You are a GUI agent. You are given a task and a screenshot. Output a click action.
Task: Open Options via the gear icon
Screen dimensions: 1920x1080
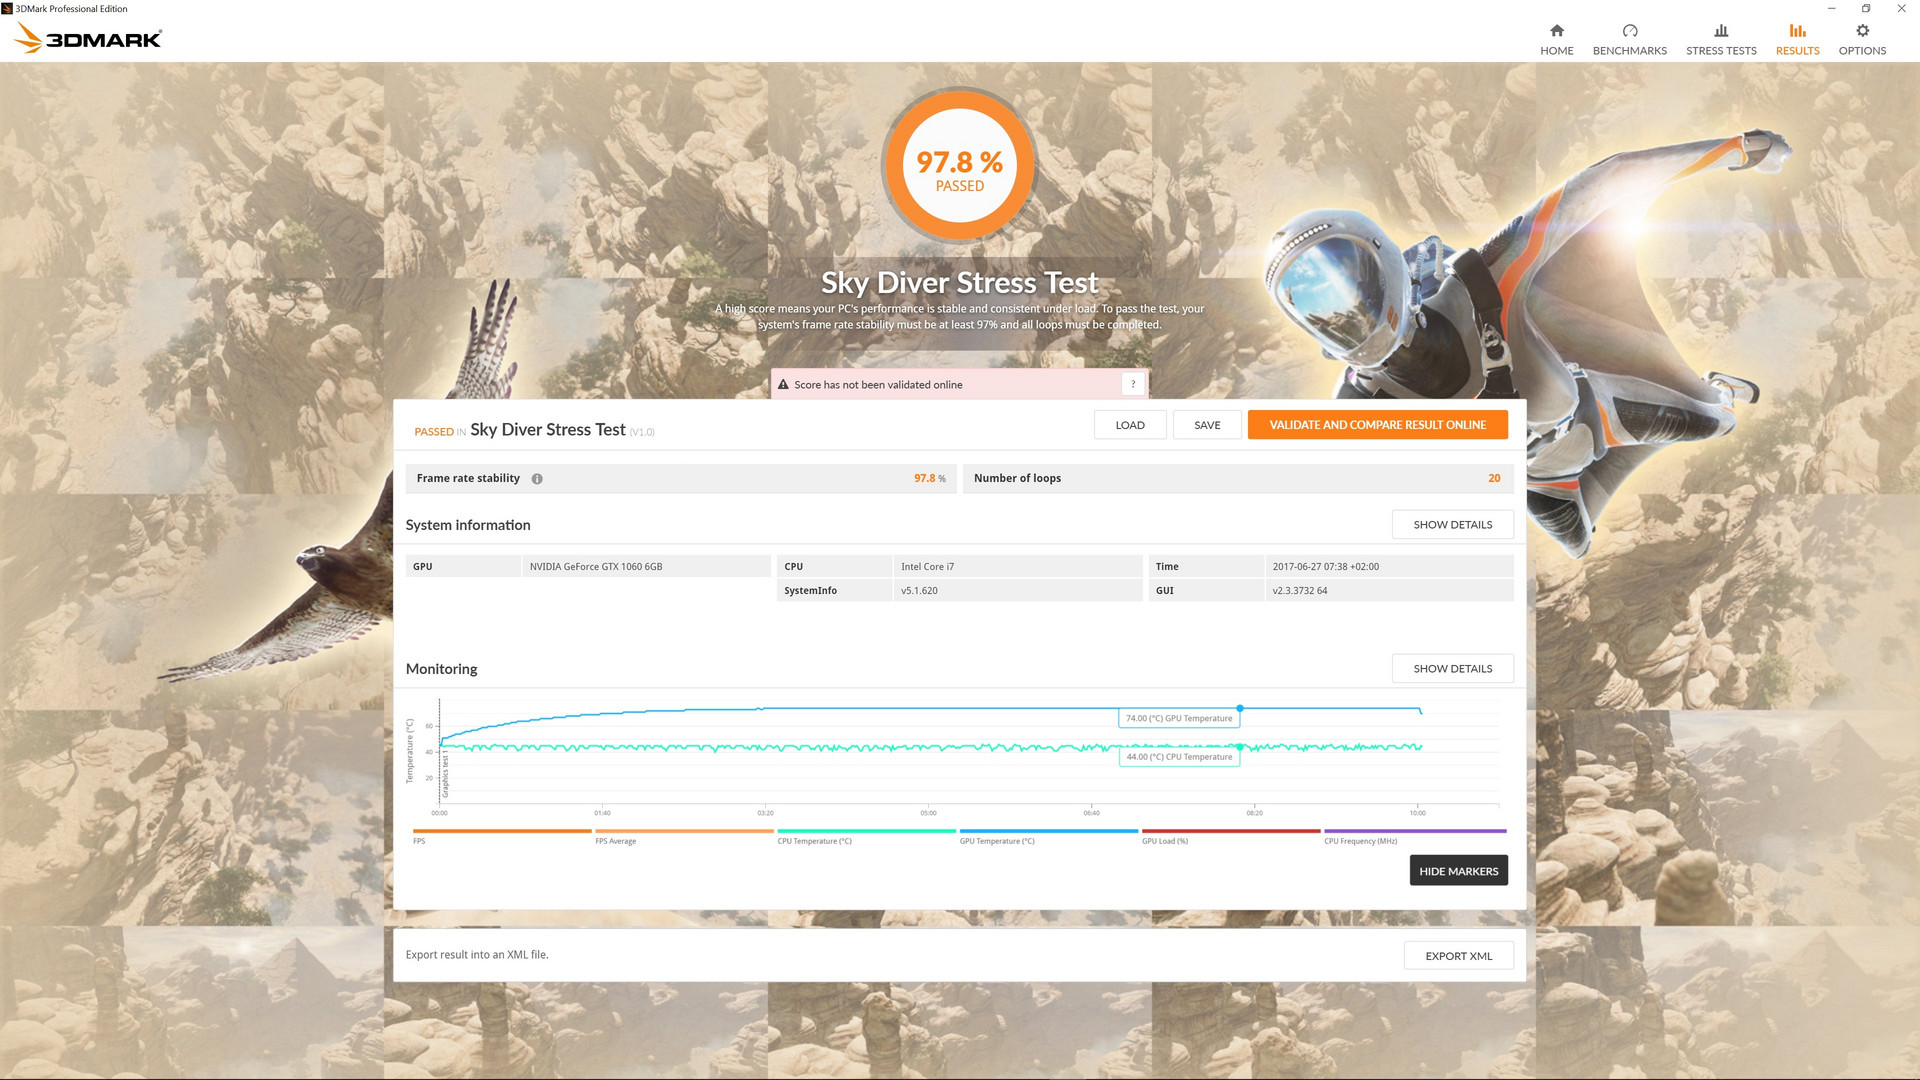(x=1861, y=31)
